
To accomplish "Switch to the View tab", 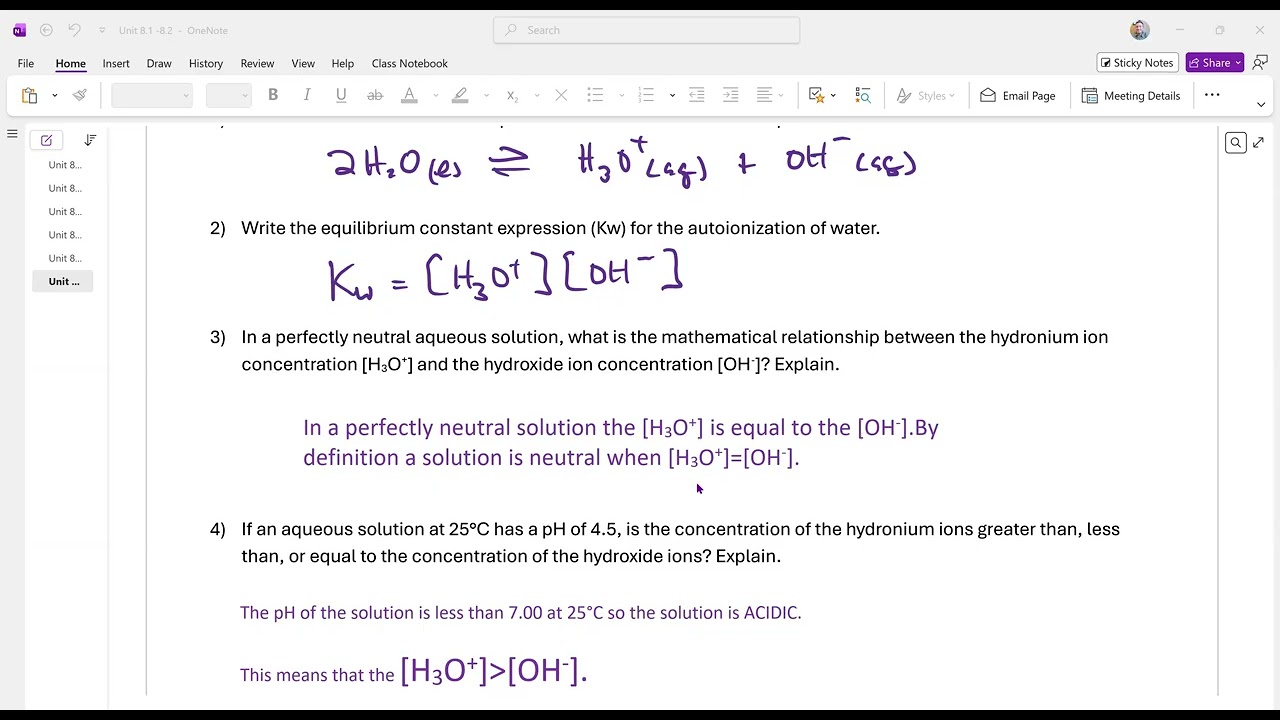I will pos(303,63).
